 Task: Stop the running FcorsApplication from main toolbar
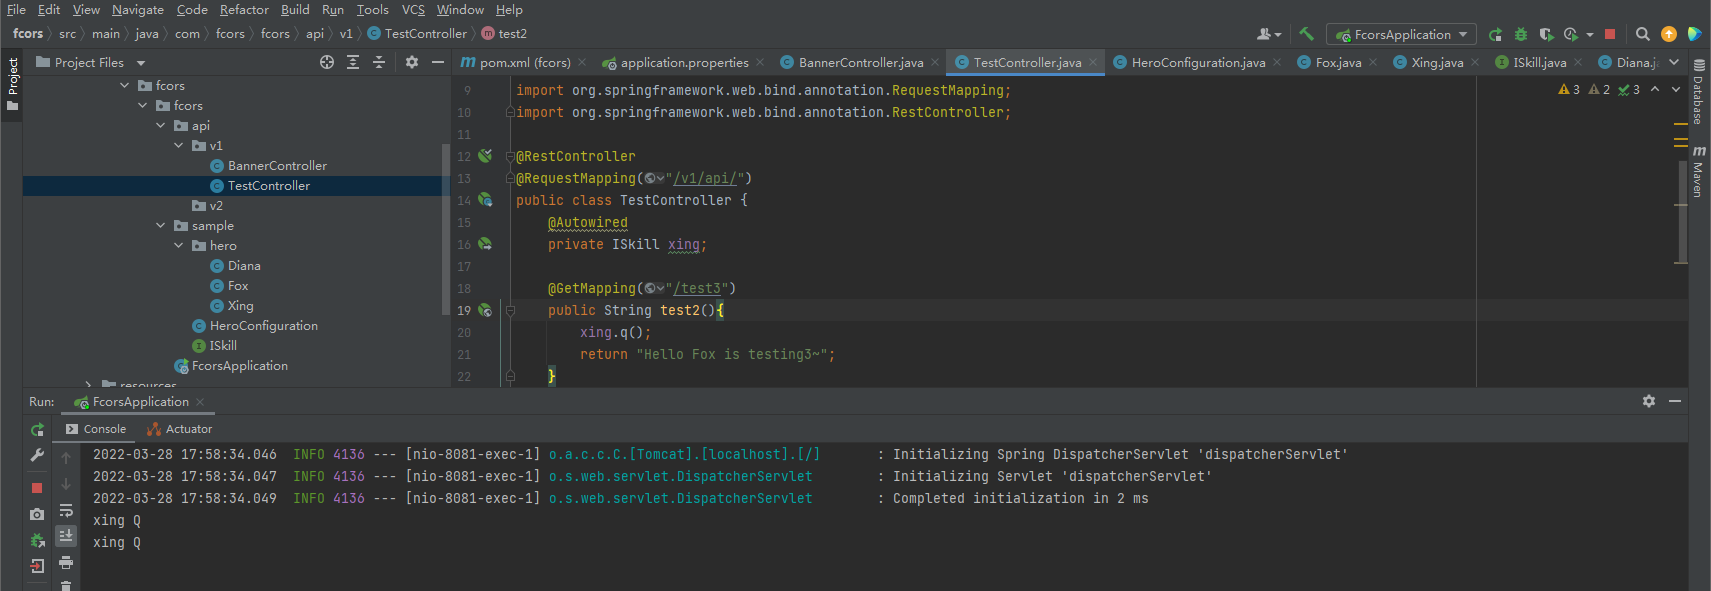coord(1610,34)
